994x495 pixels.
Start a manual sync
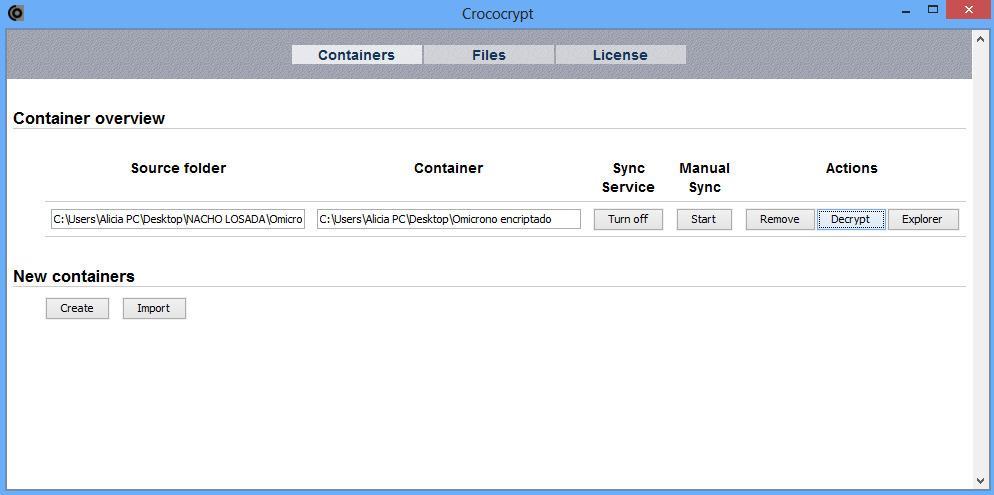(704, 219)
